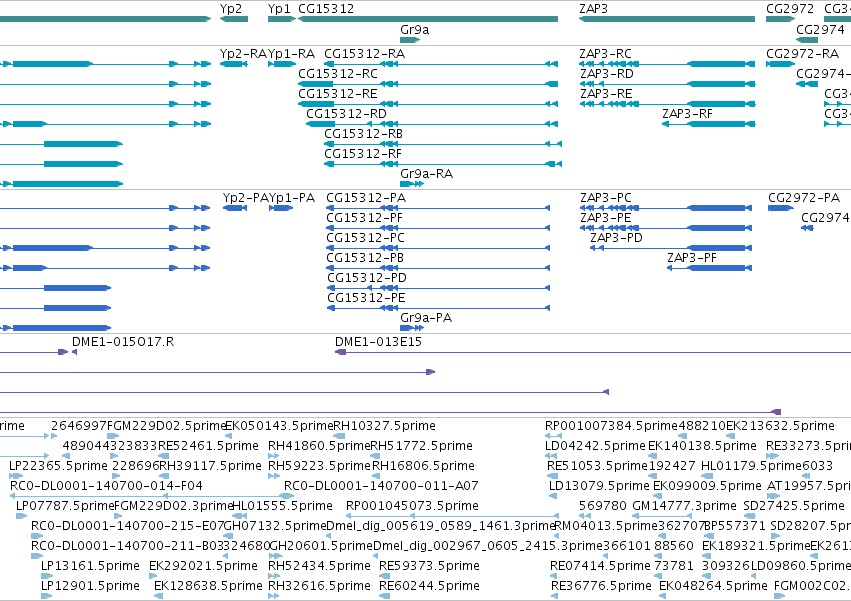
Task: Click the ZAP3-RF transcript glyph bar
Action: pyautogui.click(x=709, y=124)
